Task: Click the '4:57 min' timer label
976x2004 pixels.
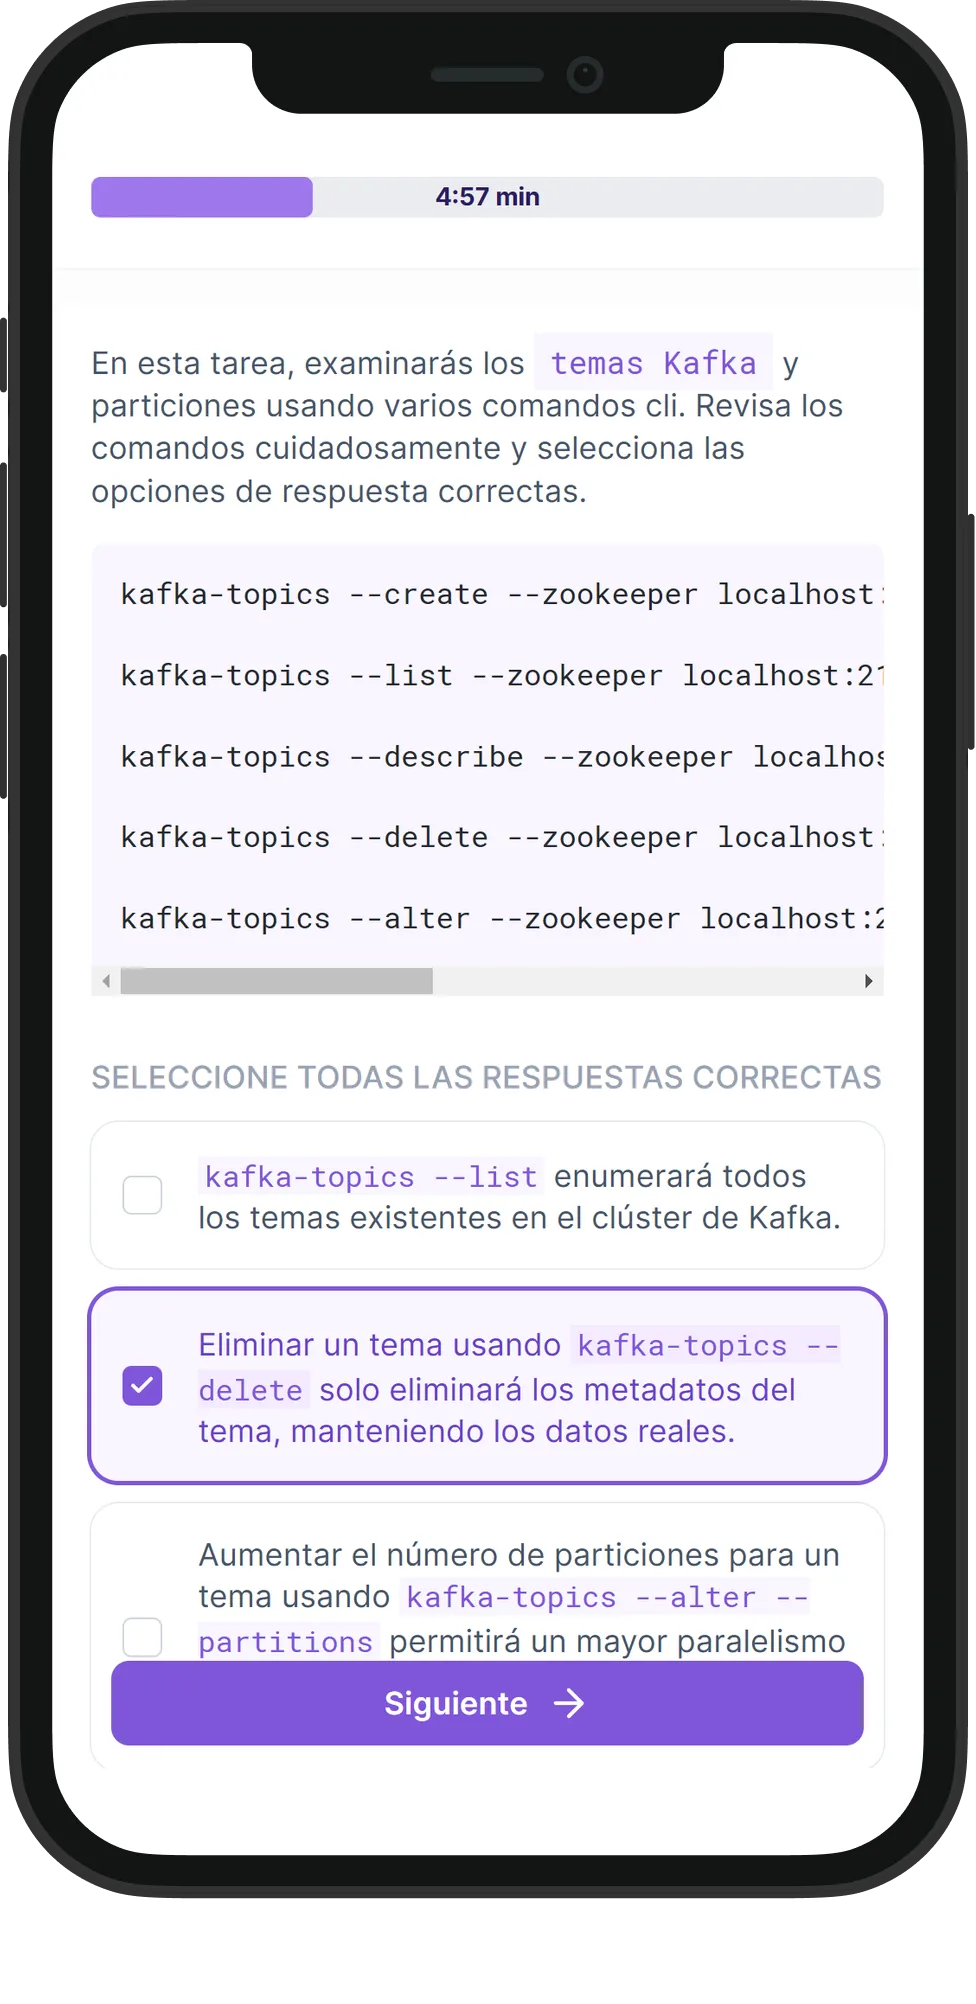Action: (487, 197)
